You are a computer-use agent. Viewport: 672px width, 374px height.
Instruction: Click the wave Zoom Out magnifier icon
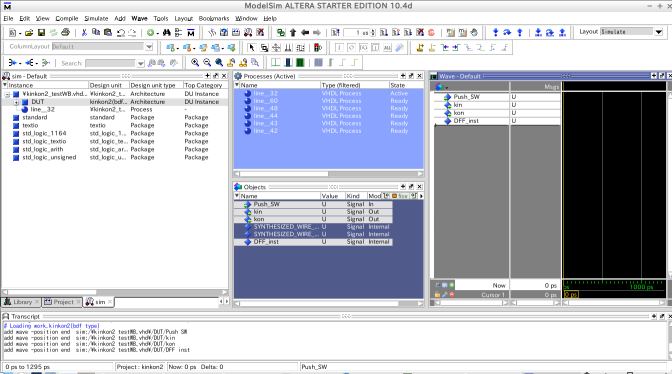click(207, 63)
